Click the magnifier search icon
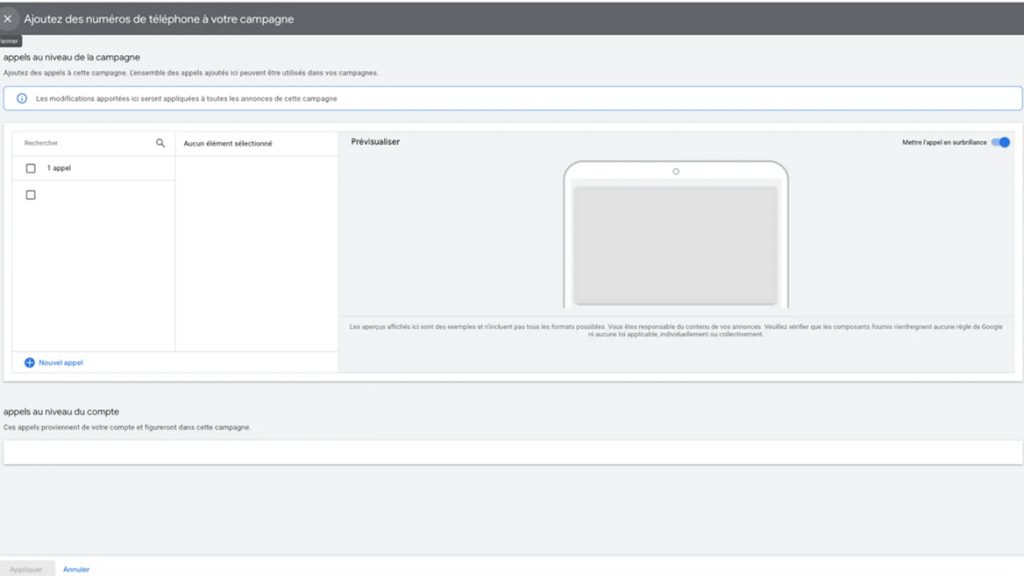This screenshot has width=1024, height=576. click(x=160, y=143)
